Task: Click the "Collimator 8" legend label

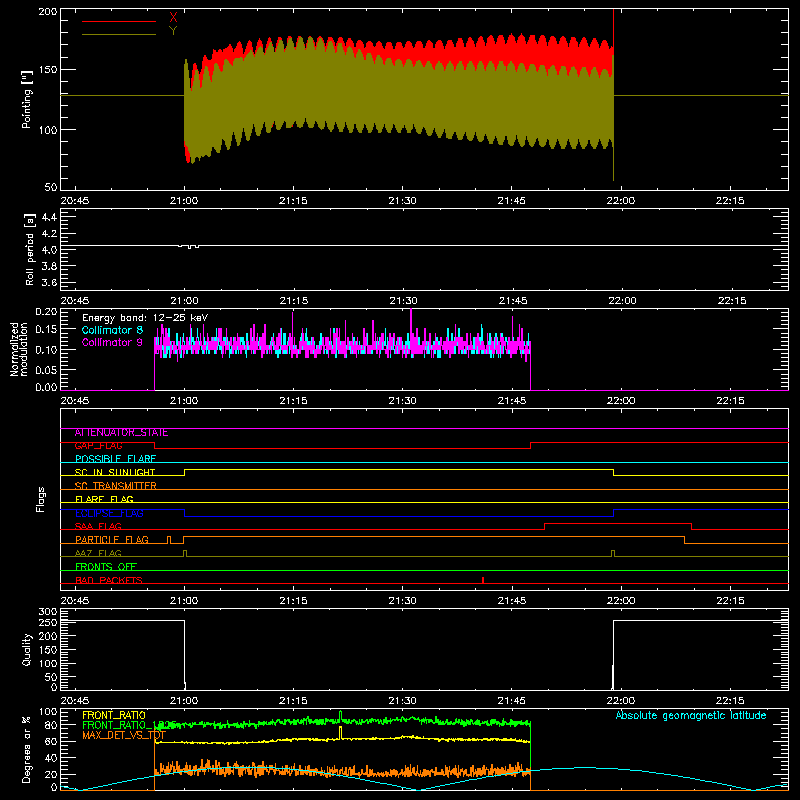Action: coord(112,330)
